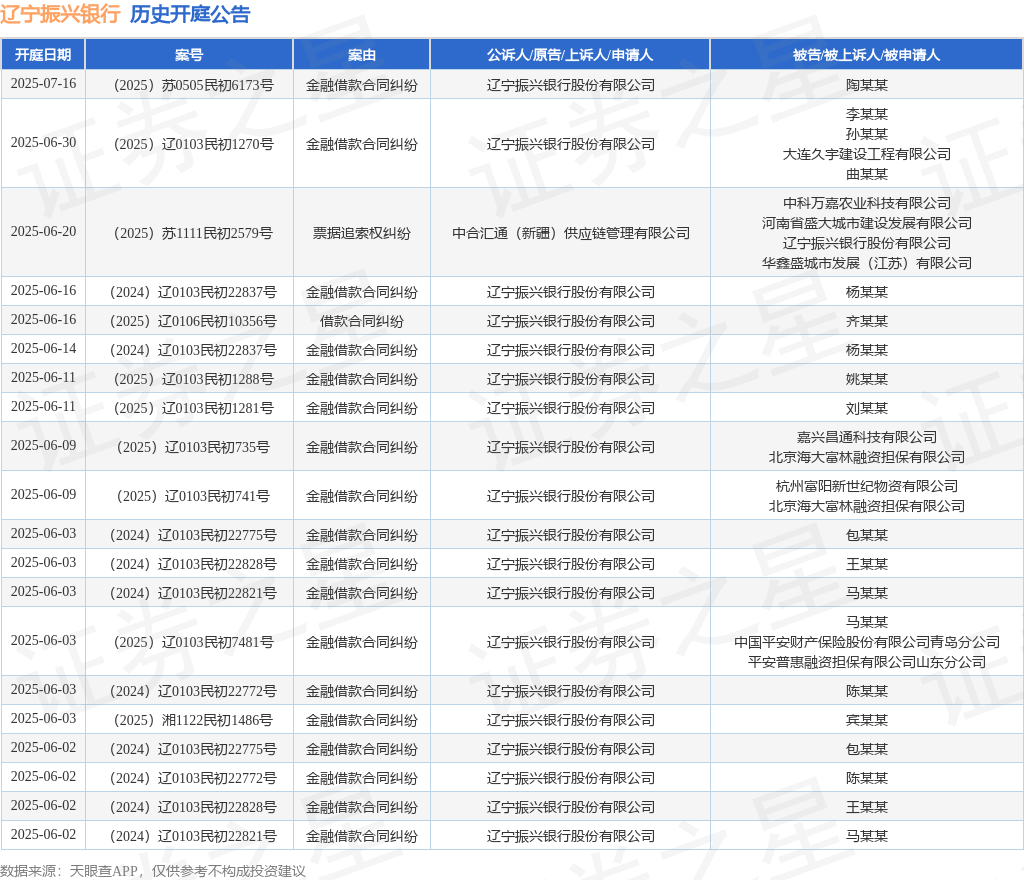The image size is (1024, 880).
Task: Click the 金融借款合同纠纷 cell in 姚某某's row
Action: (362, 379)
